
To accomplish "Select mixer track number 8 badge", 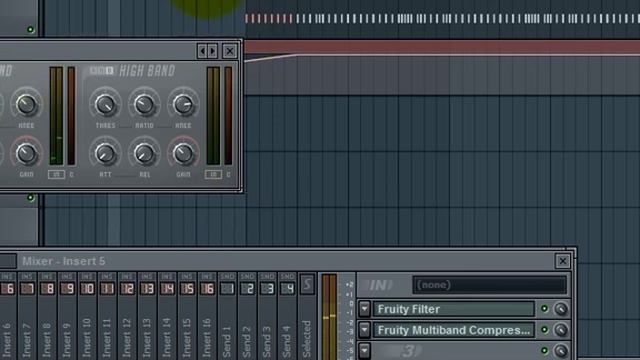I will [x=47, y=289].
